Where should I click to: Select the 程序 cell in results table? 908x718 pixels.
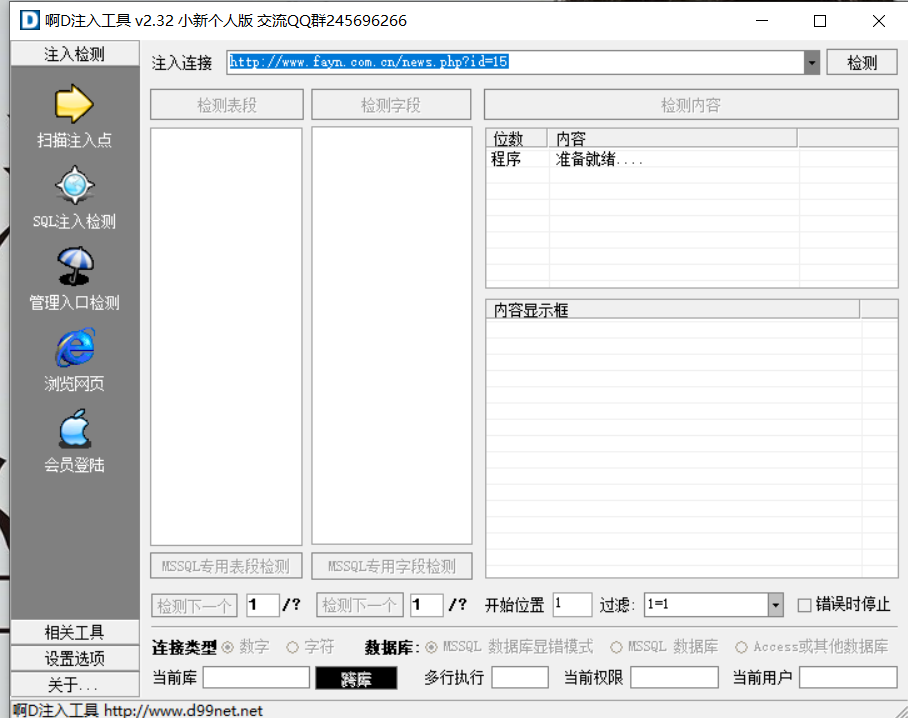tap(506, 159)
